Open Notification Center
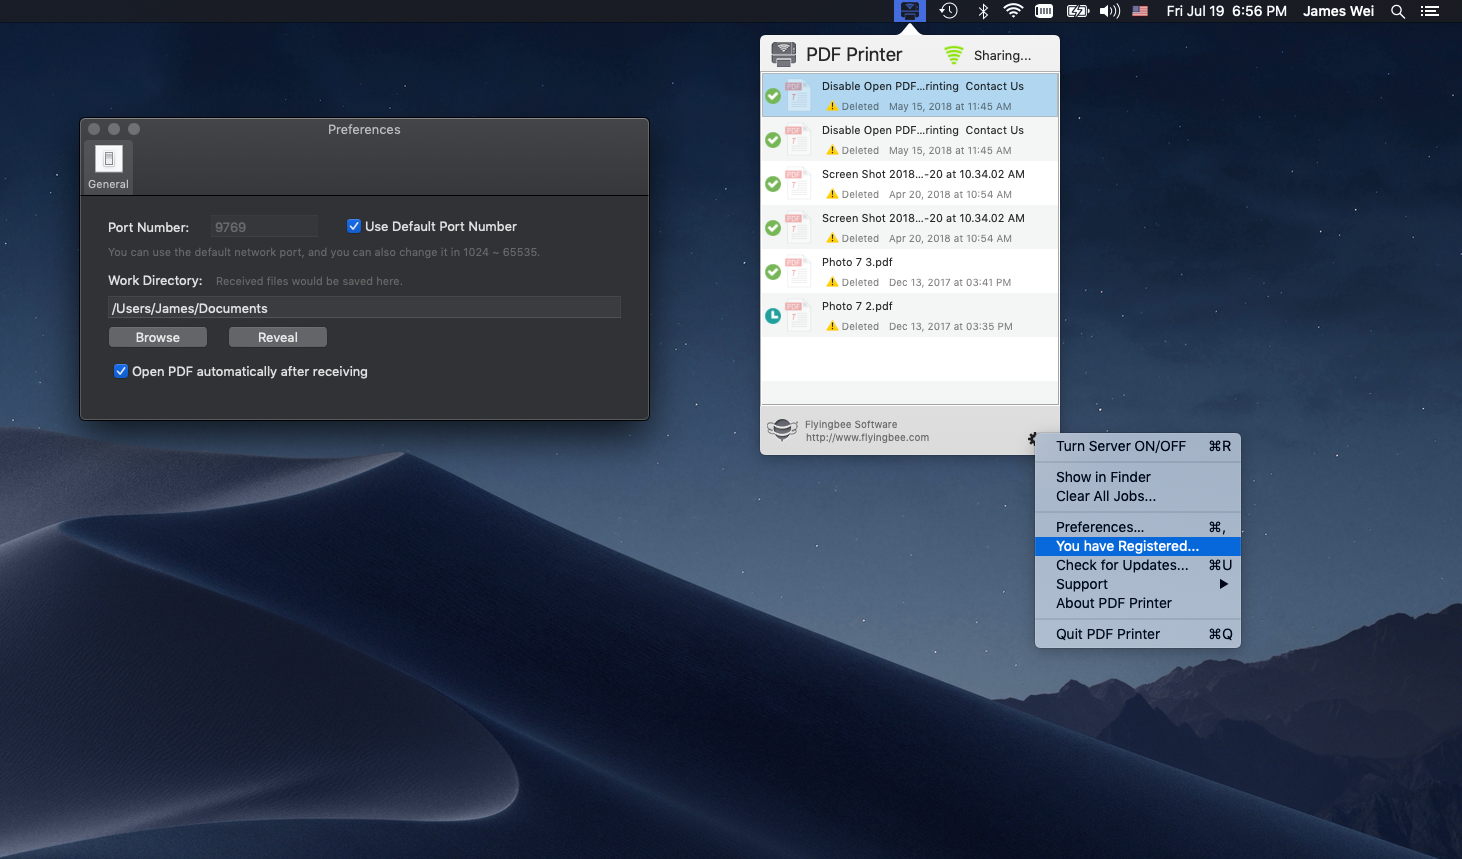The width and height of the screenshot is (1462, 859). click(x=1430, y=11)
